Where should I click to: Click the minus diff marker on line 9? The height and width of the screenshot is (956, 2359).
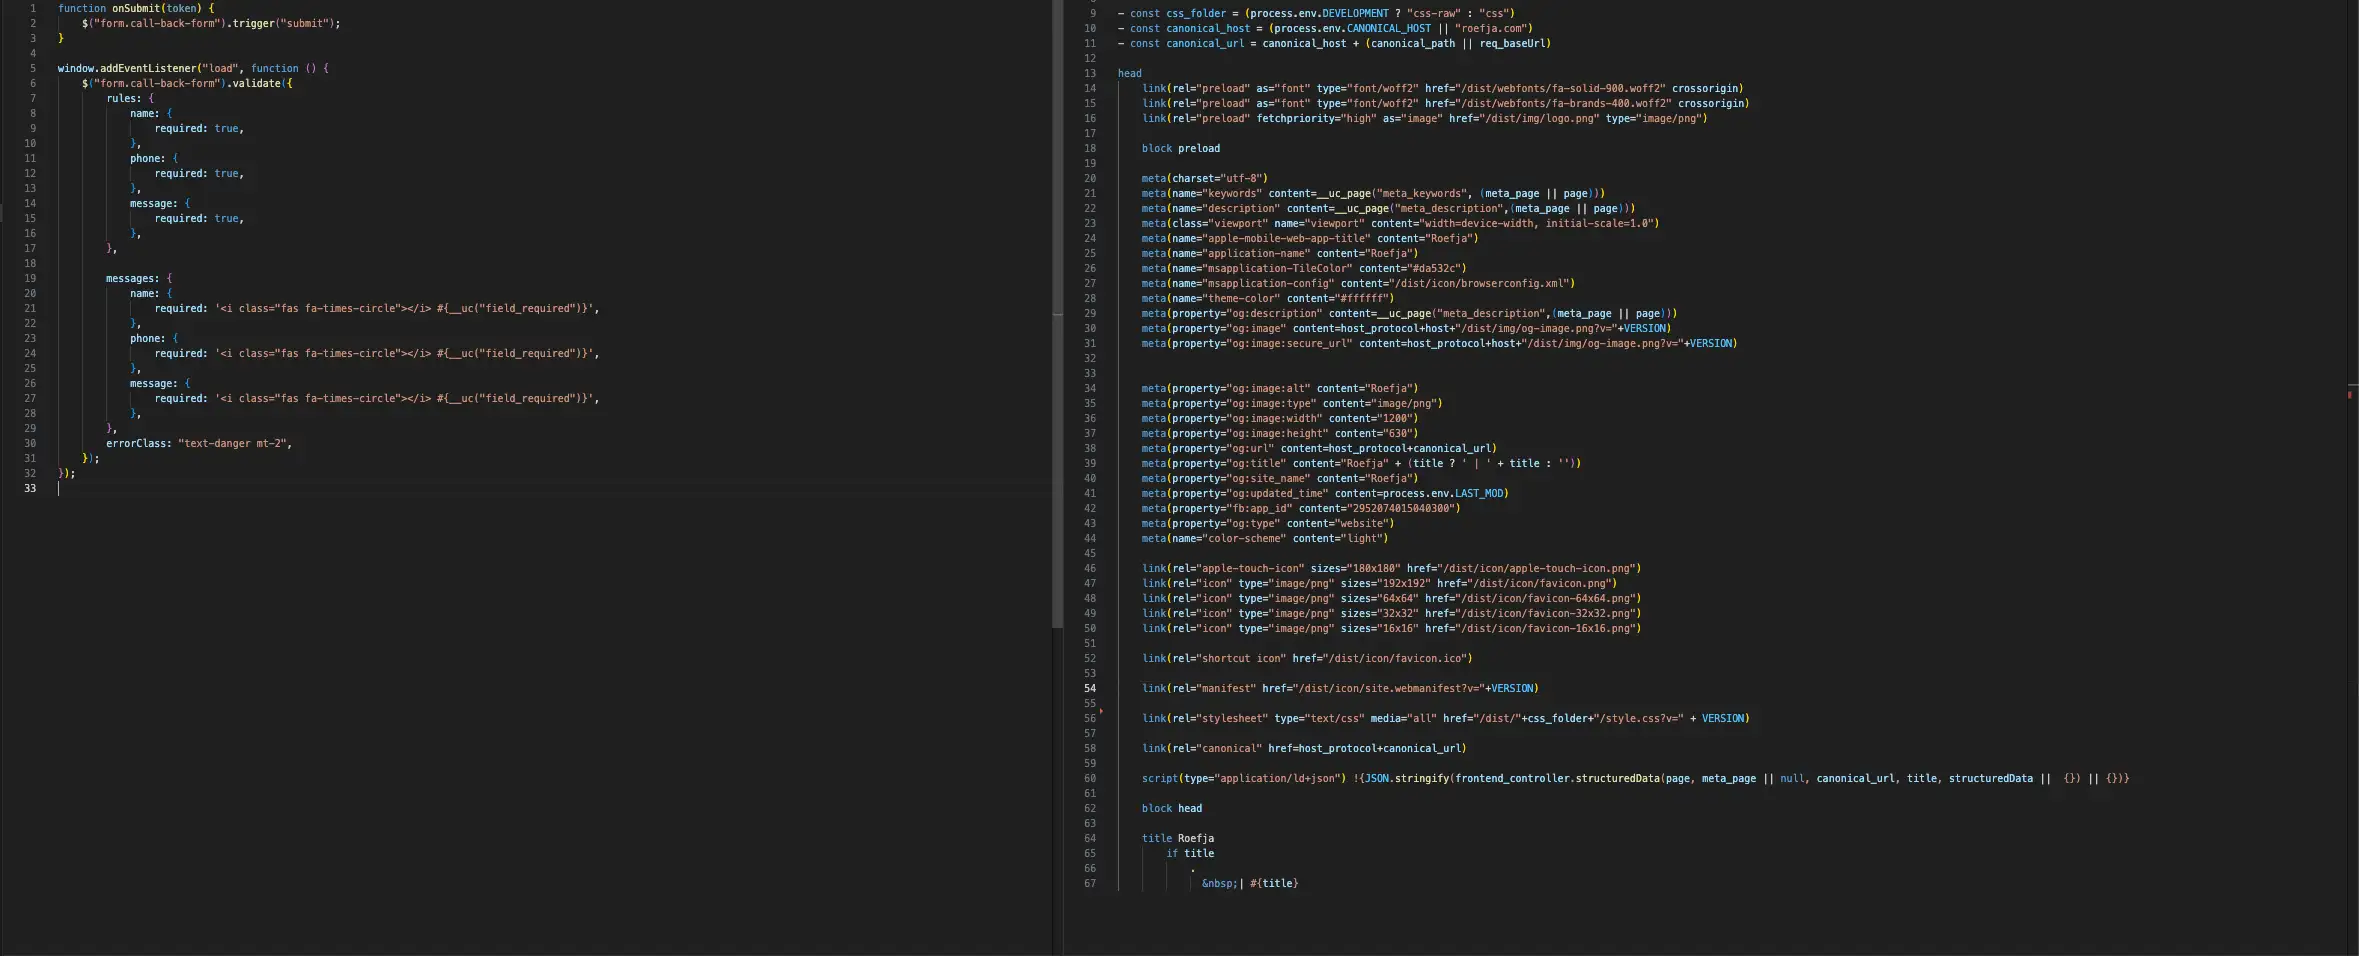click(1120, 13)
